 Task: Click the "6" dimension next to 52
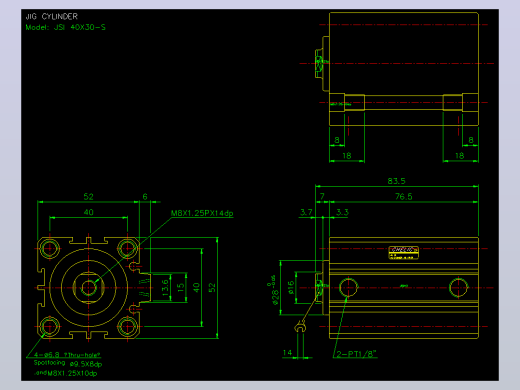tap(145, 197)
